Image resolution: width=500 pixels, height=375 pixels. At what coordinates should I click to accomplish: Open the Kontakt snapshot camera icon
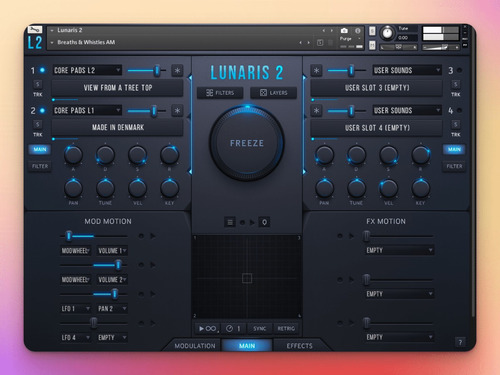point(344,31)
